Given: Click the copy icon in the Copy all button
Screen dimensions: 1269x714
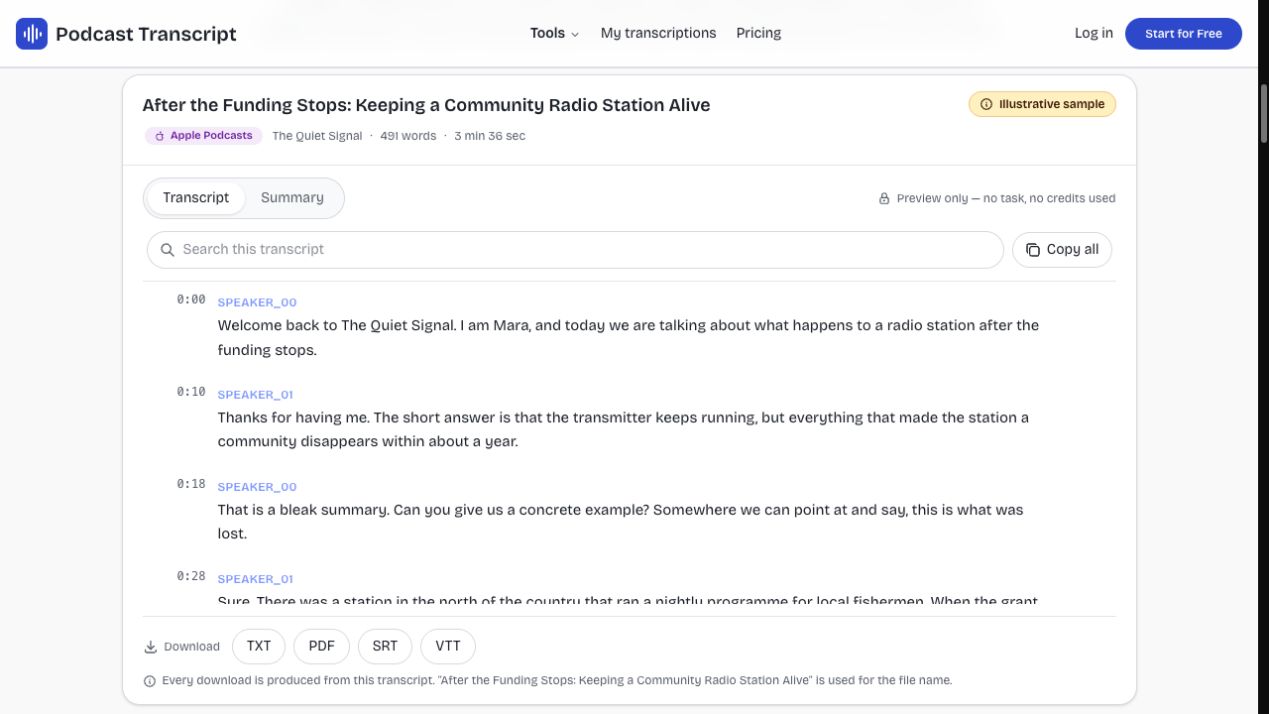Looking at the screenshot, I should [1033, 250].
